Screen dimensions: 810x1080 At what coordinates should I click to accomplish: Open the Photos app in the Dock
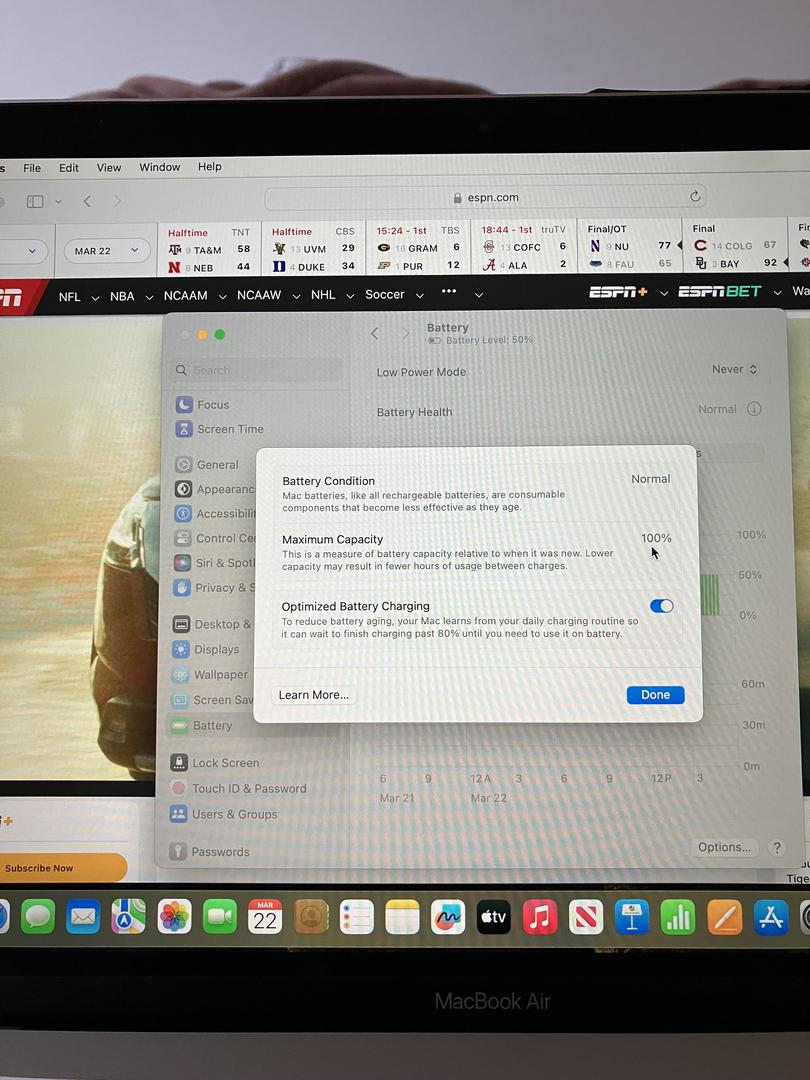[174, 917]
